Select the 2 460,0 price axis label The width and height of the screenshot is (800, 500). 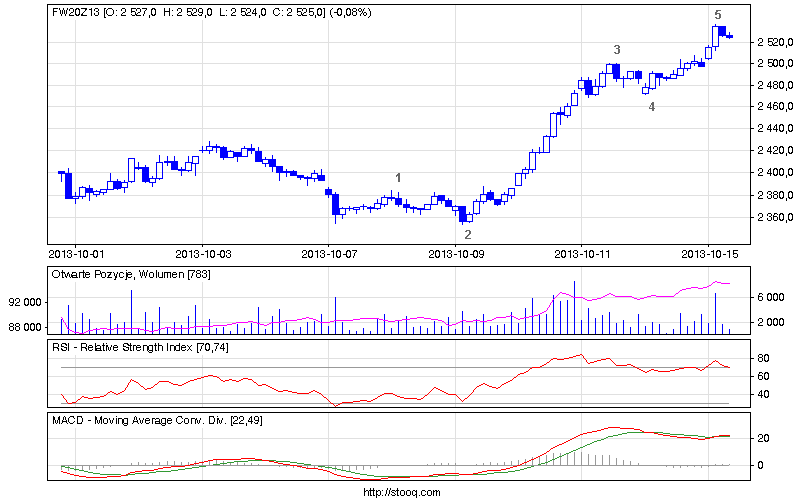(776, 107)
